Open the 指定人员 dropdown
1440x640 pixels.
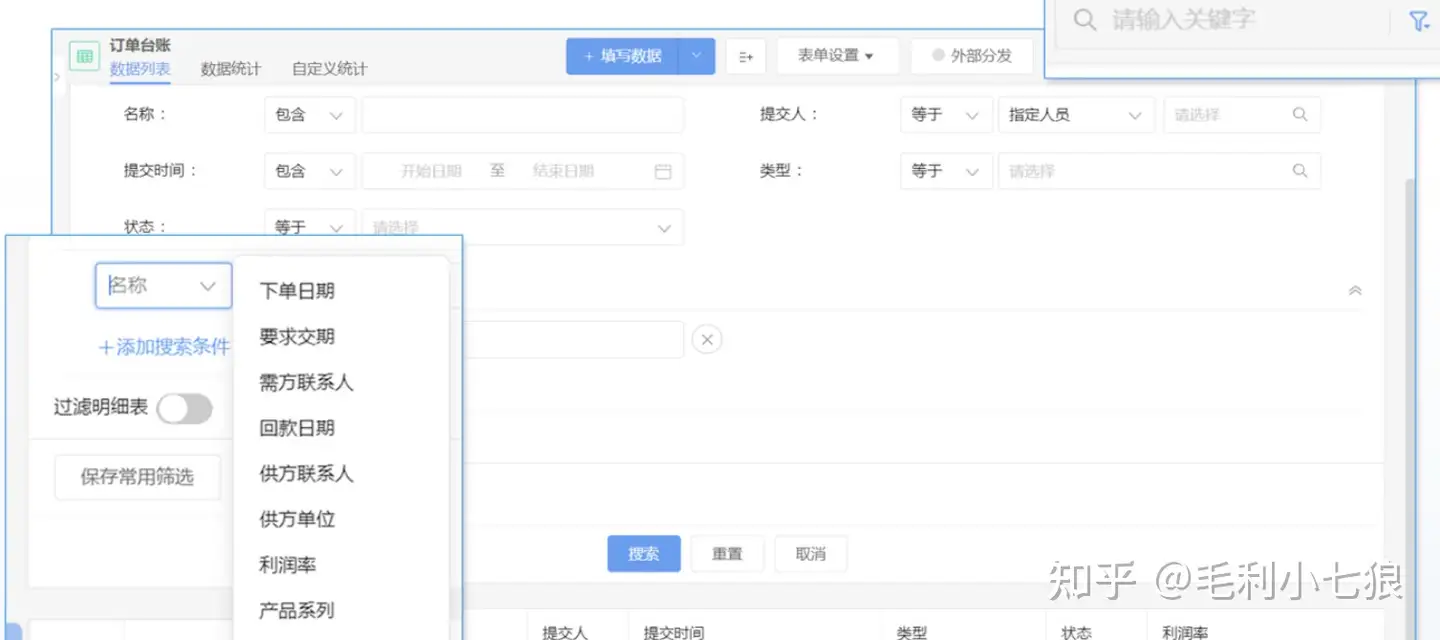tap(1076, 115)
